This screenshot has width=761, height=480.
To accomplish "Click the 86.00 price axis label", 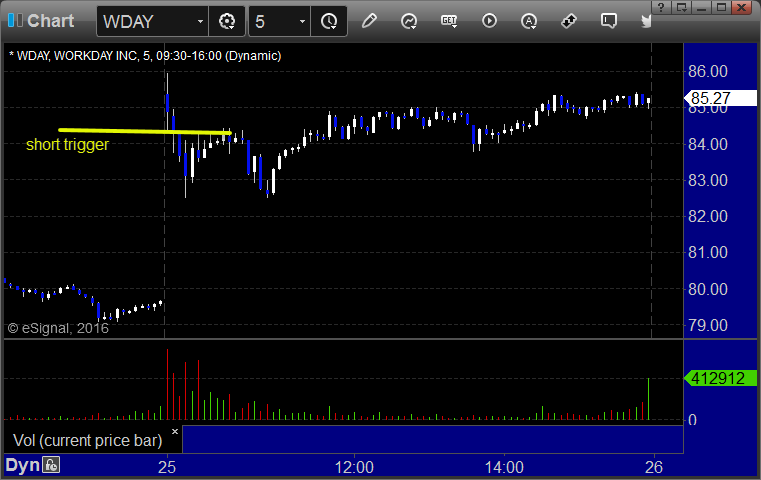I will point(708,71).
